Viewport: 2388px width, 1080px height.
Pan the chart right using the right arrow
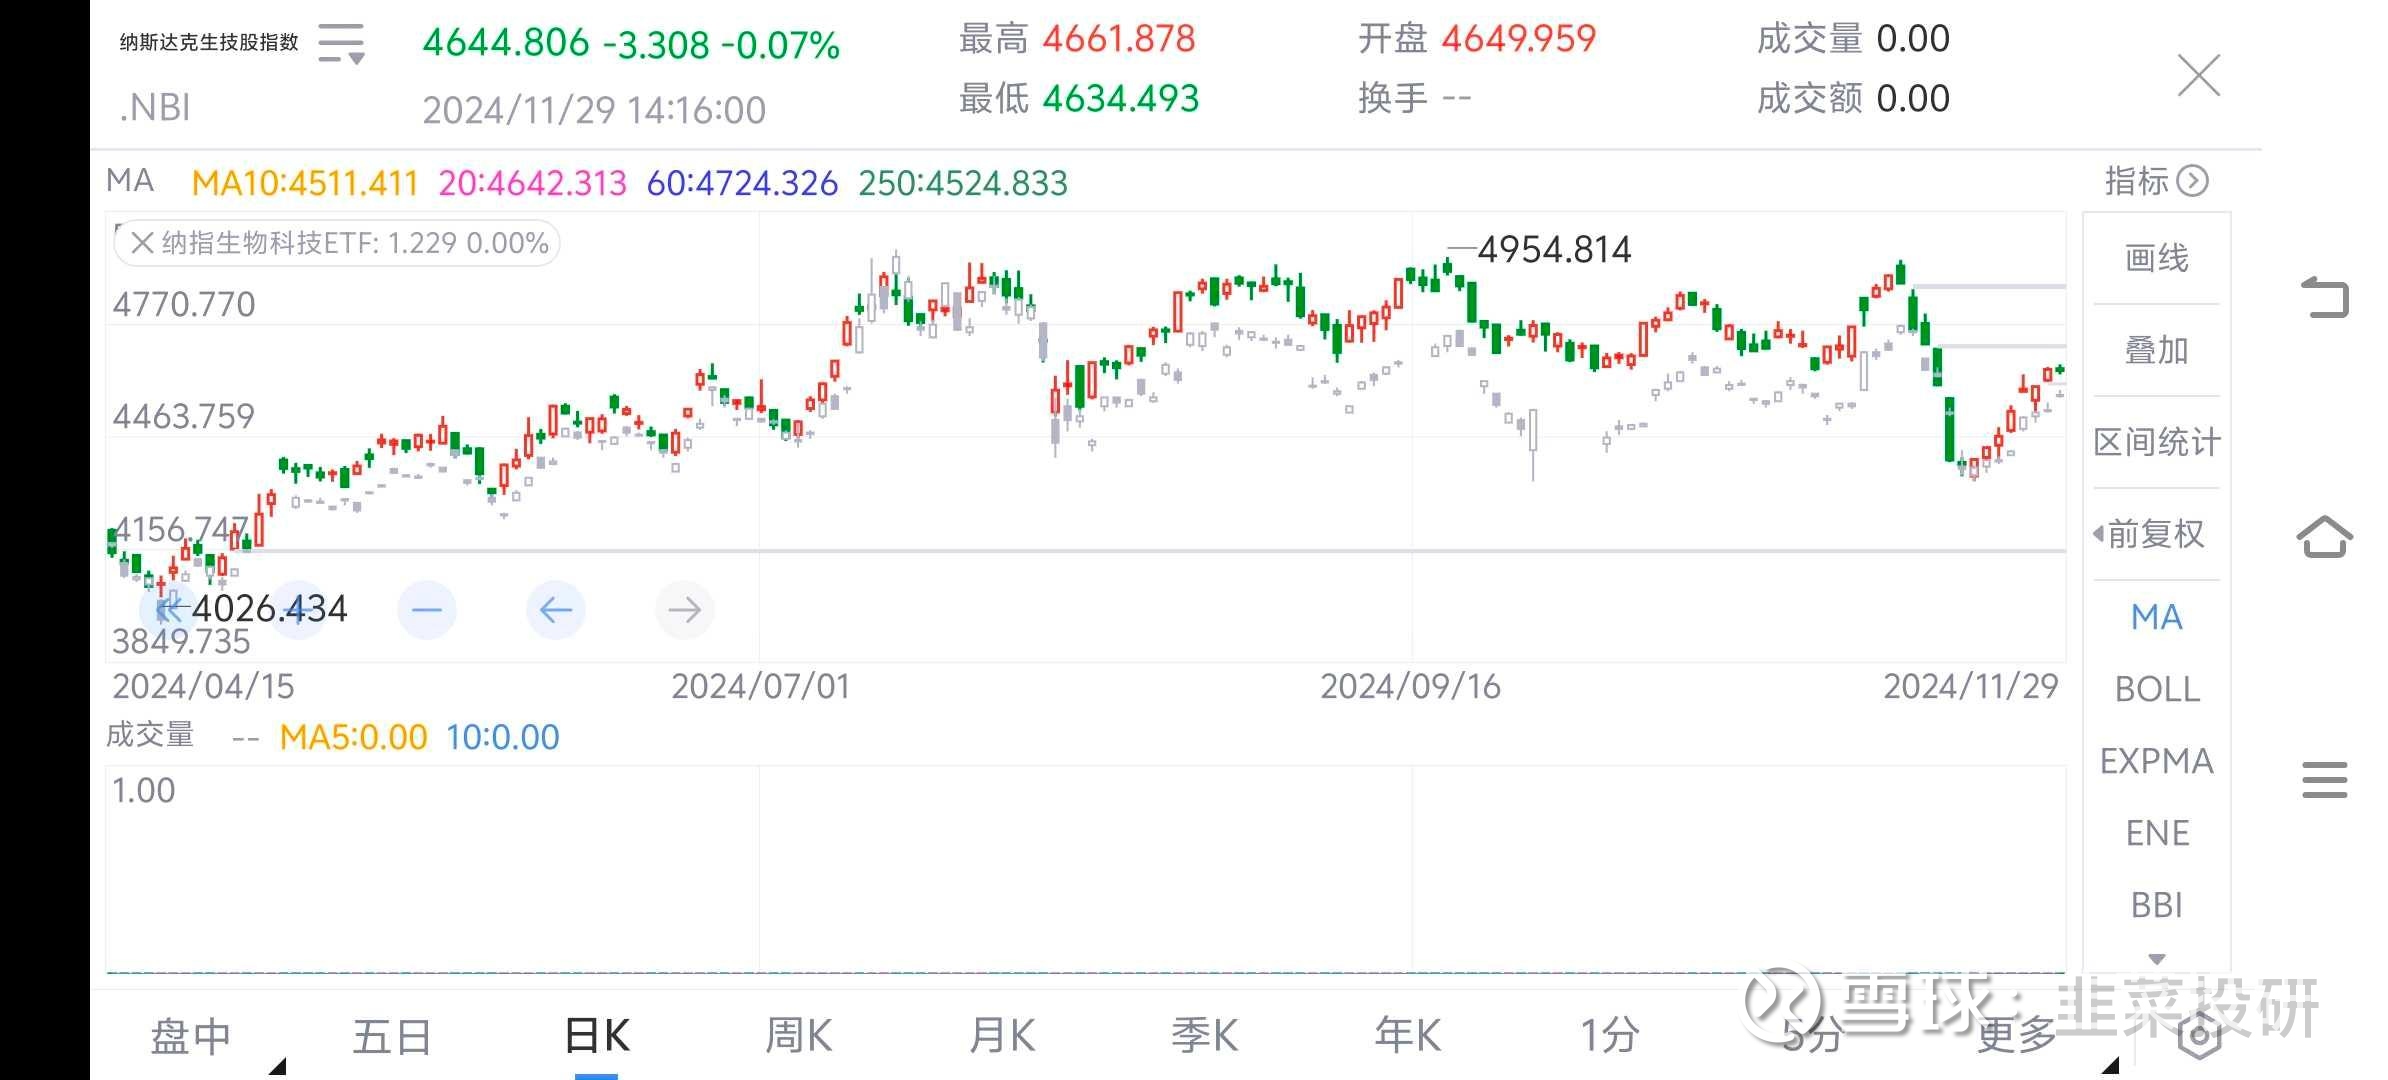coord(685,609)
